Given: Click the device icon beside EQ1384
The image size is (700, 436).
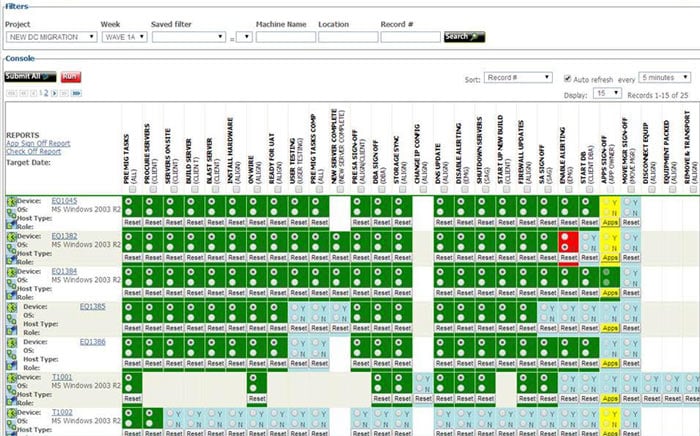Looking at the screenshot, I should coord(11,270).
